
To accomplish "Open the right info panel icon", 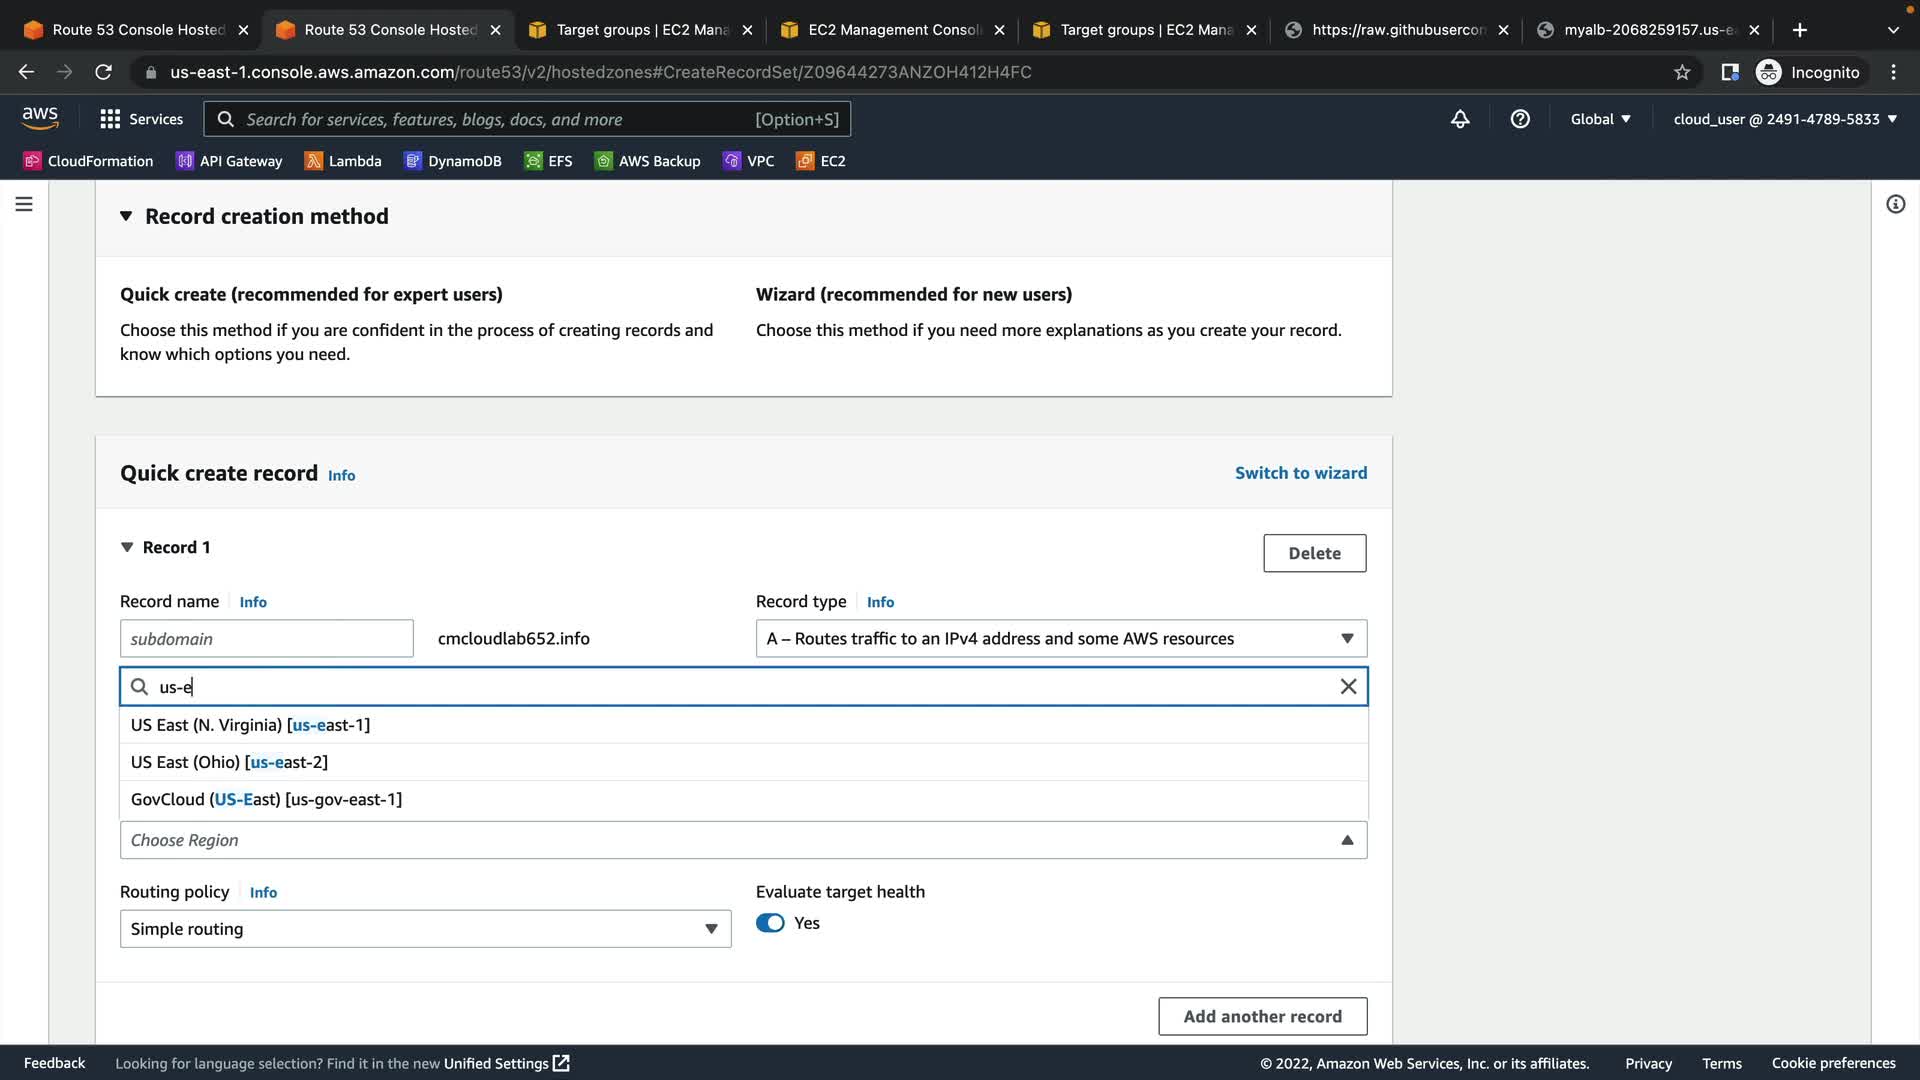I will click(1895, 204).
